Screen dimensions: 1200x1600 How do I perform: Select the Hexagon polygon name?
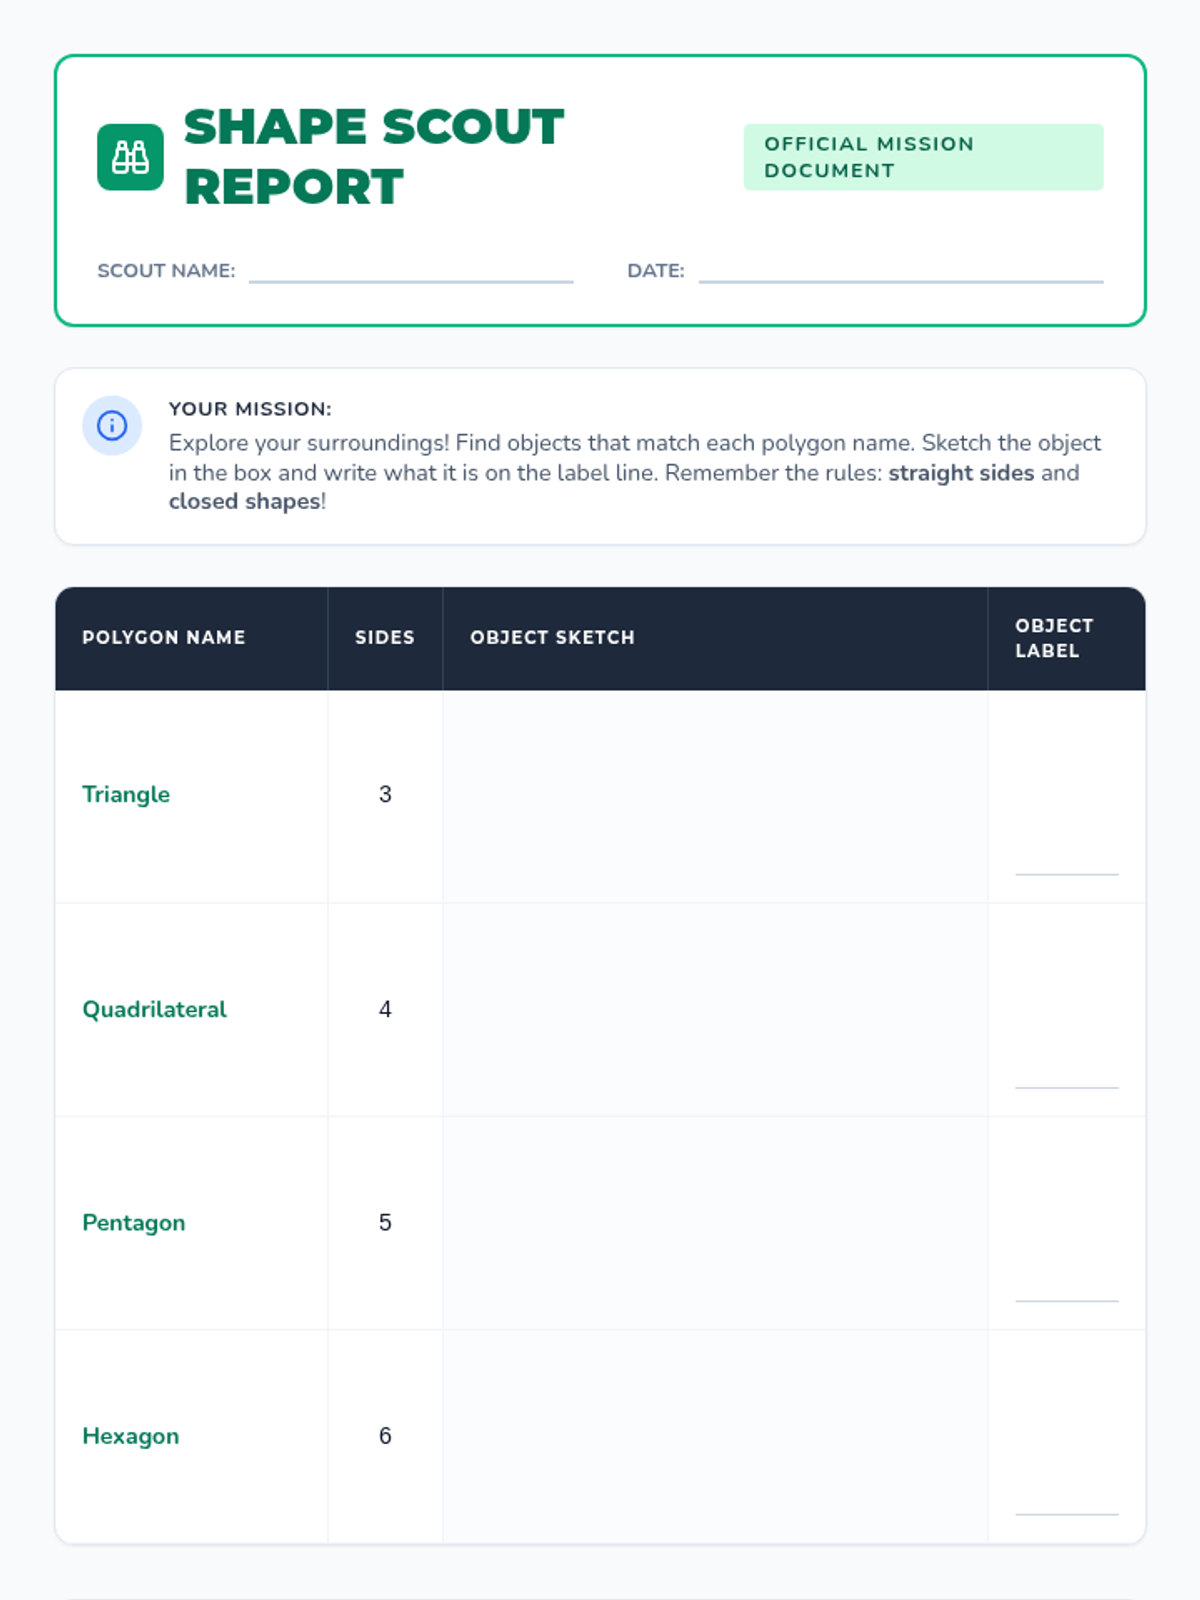(131, 1436)
